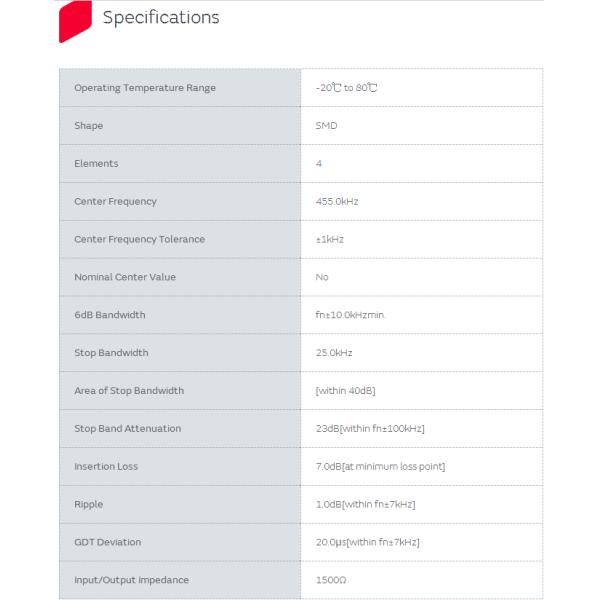Click the ±1kHz tolerance value

(329, 239)
